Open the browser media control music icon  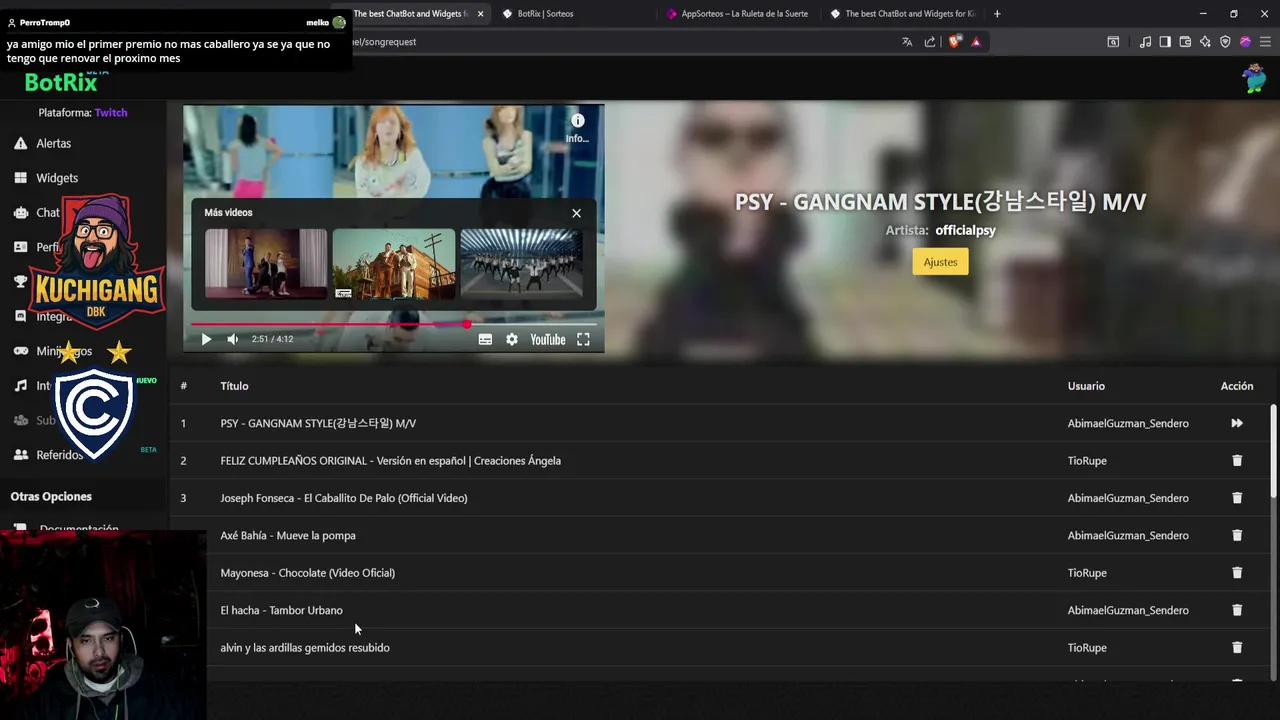1145,42
